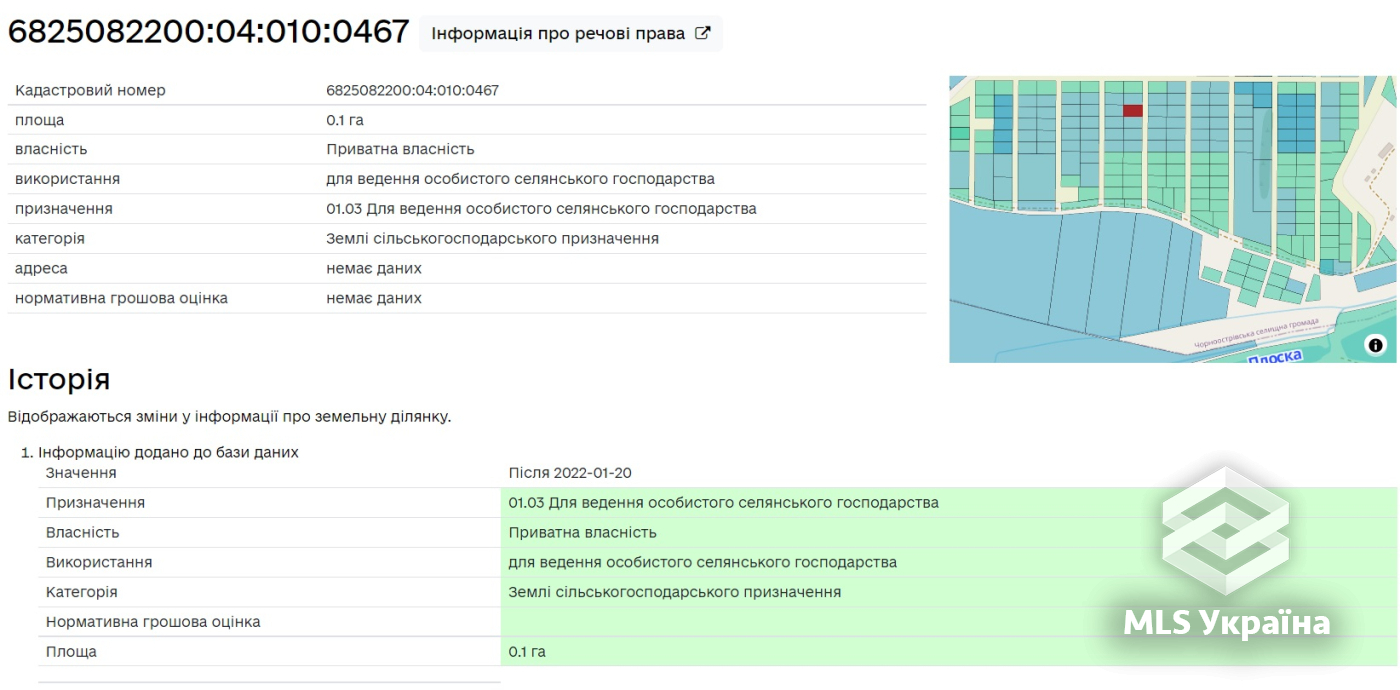This screenshot has height=690, width=1400.
Task: Click the Історія heading
Action: click(59, 379)
